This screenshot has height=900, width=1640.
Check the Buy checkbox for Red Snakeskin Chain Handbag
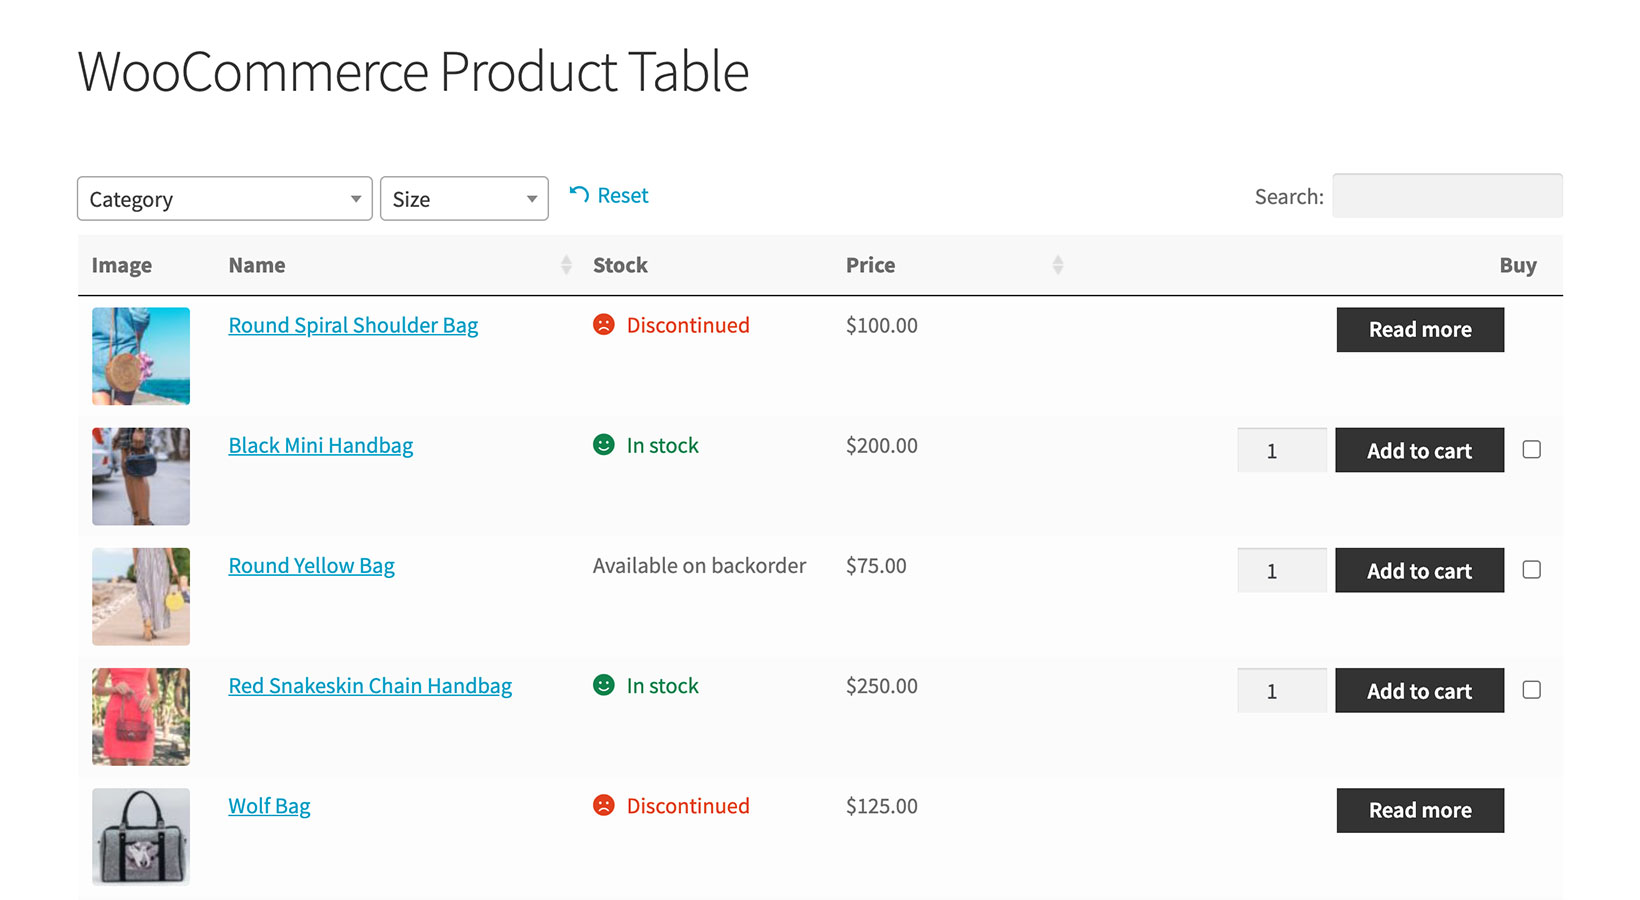click(1531, 690)
